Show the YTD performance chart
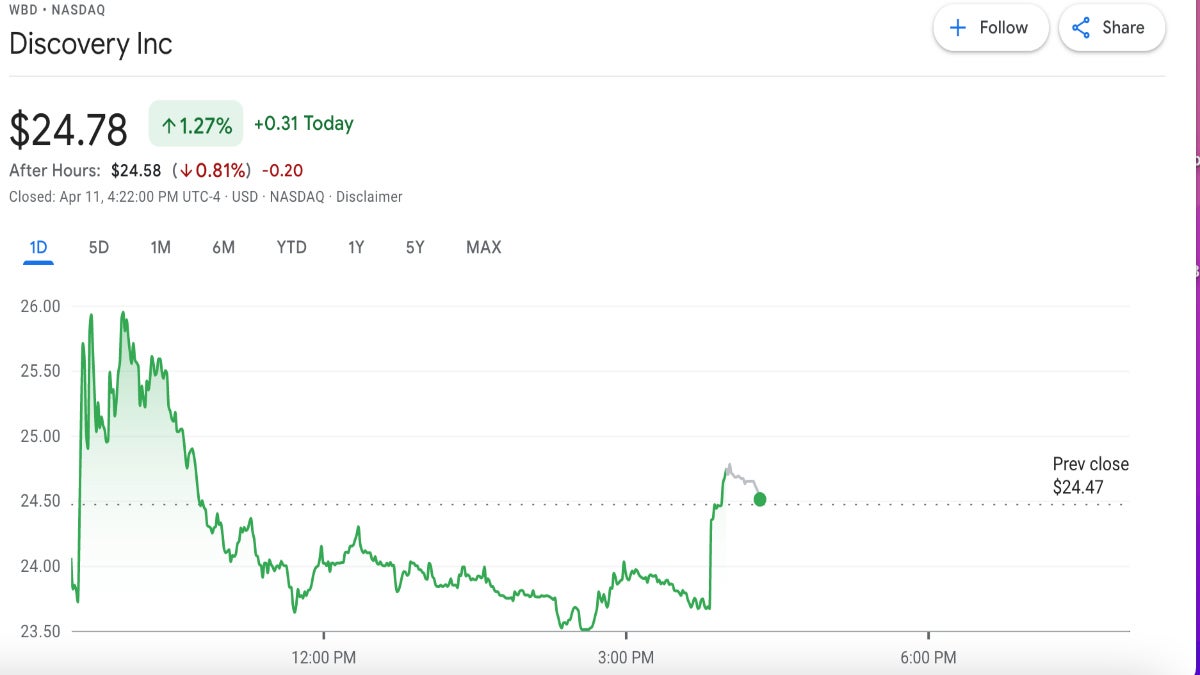 pos(291,247)
